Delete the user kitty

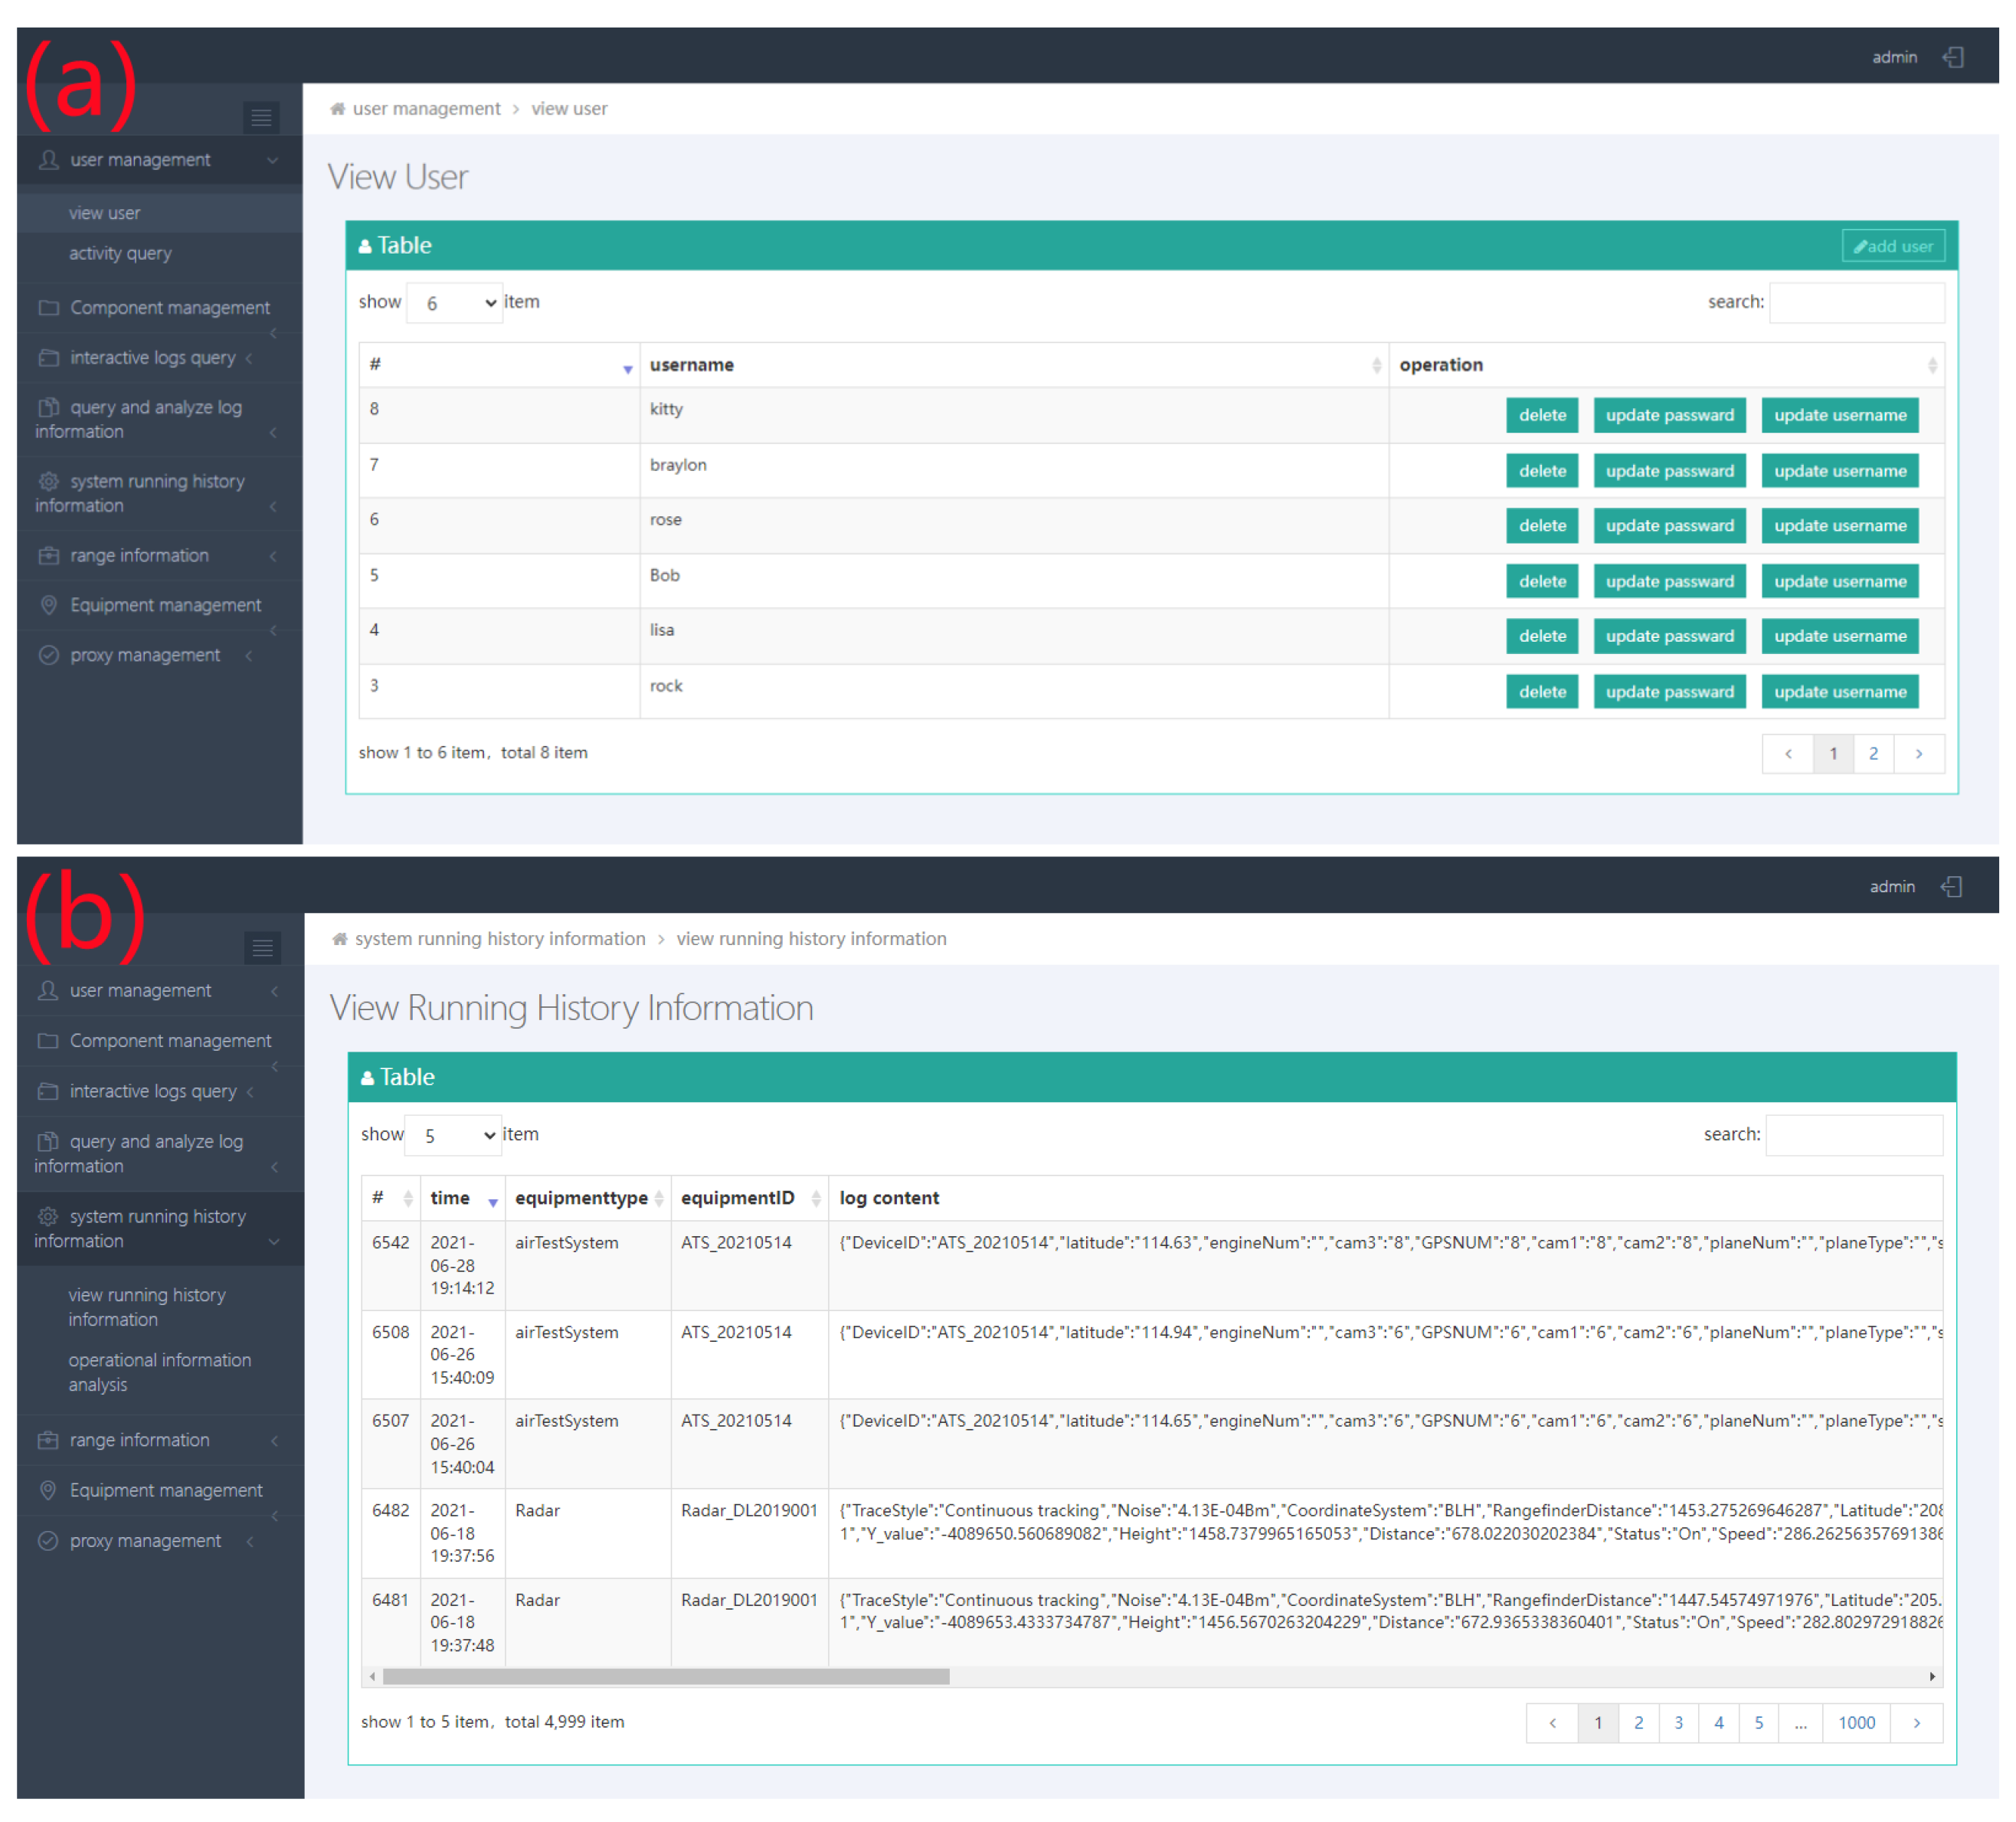(1541, 415)
